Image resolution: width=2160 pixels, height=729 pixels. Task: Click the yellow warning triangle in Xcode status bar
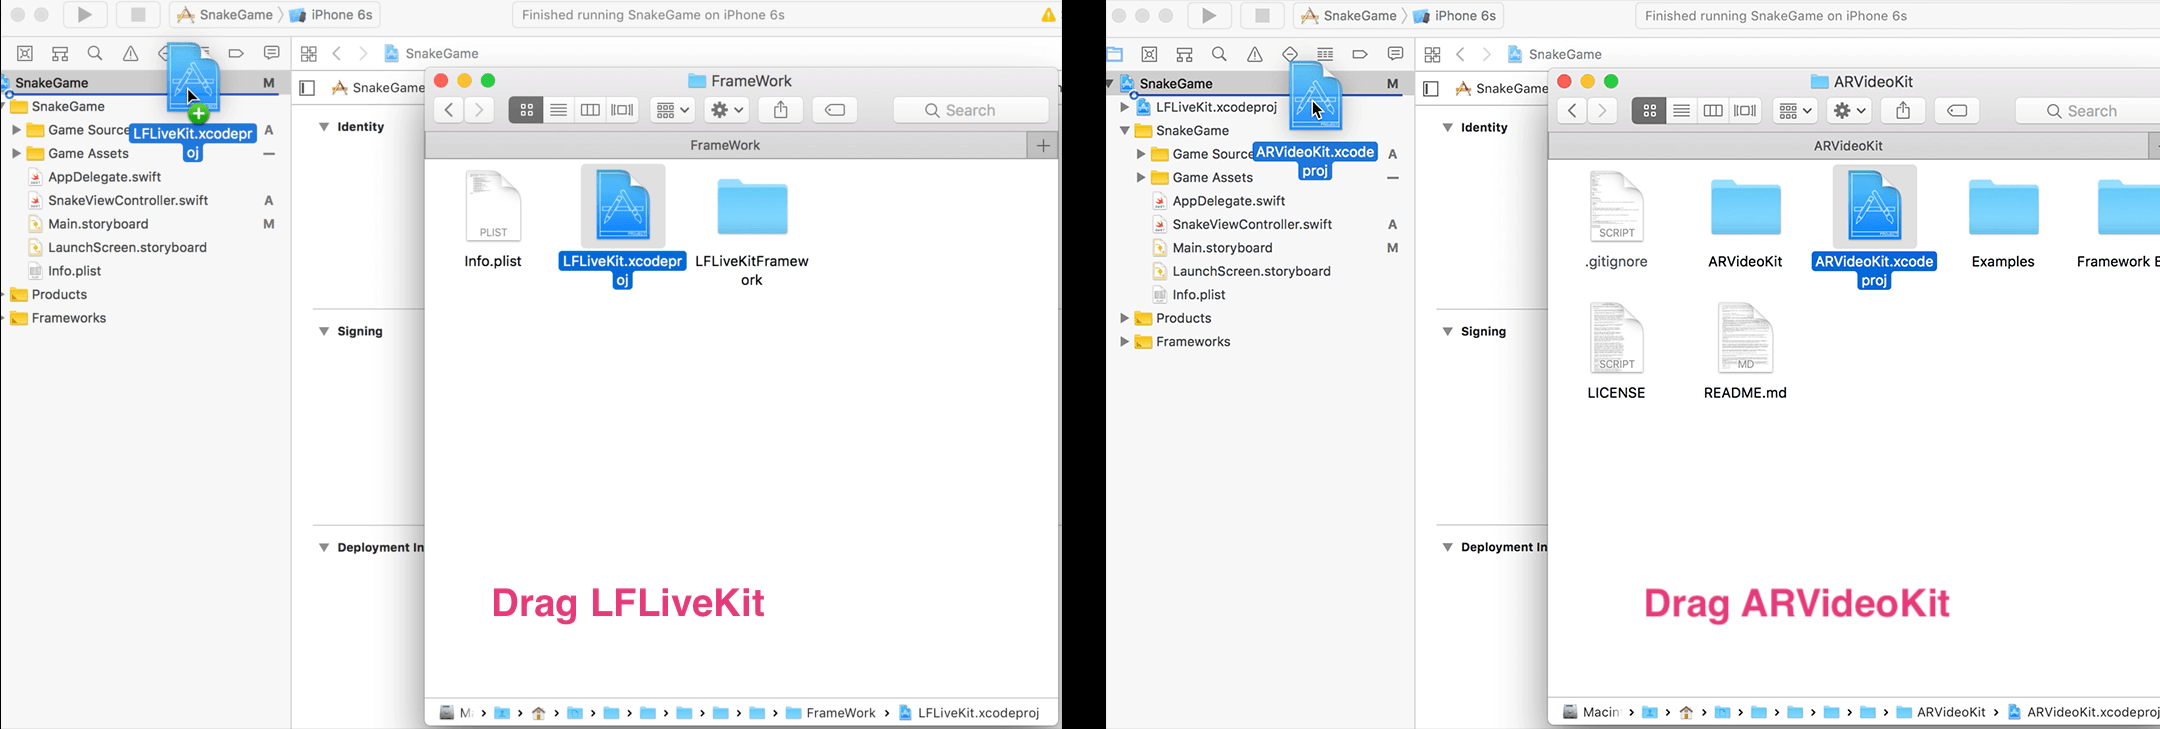click(x=1048, y=15)
